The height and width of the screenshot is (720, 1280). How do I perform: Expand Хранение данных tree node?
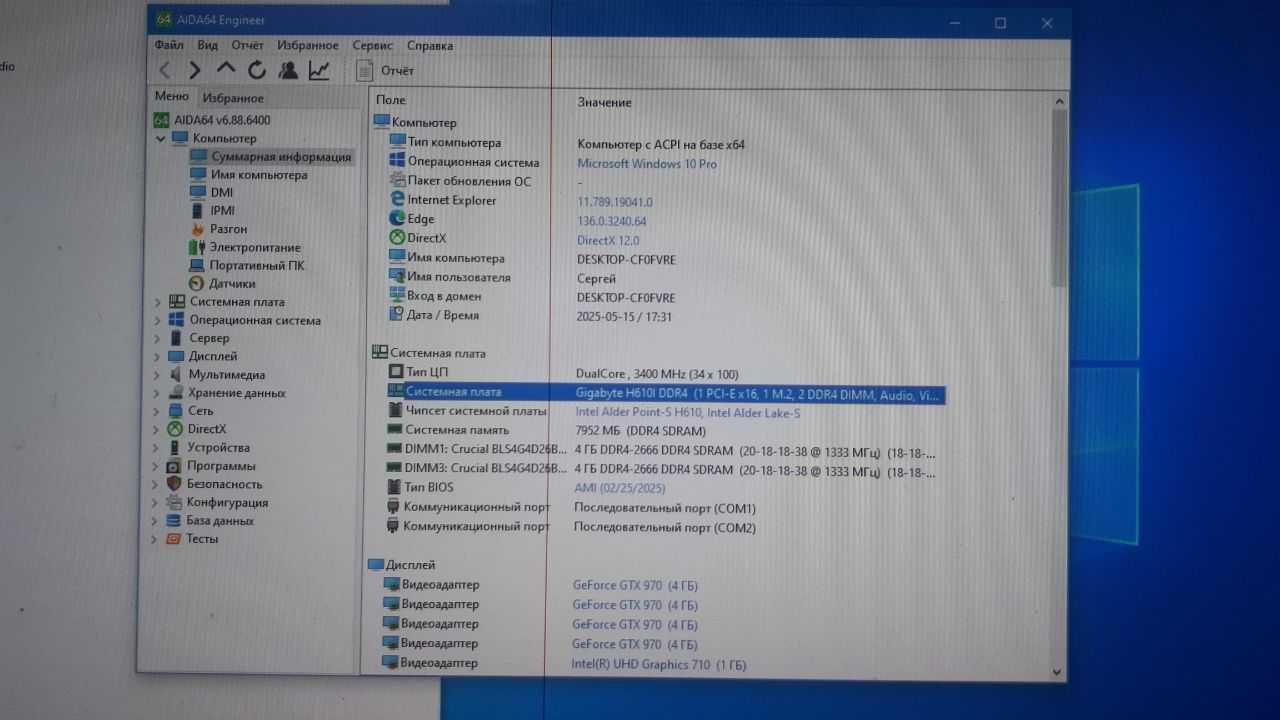(158, 393)
